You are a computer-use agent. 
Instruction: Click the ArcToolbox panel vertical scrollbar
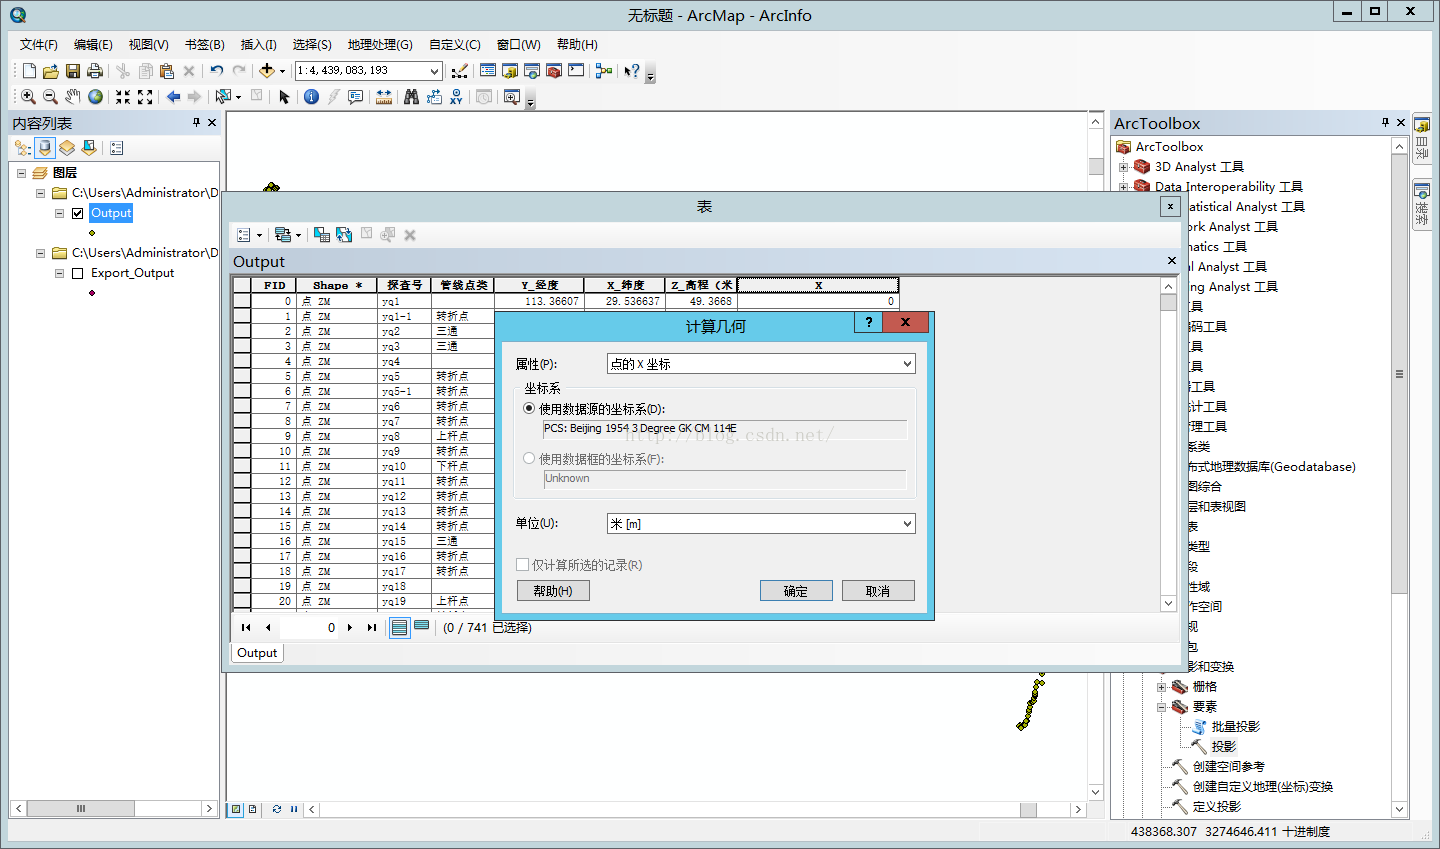click(1399, 374)
